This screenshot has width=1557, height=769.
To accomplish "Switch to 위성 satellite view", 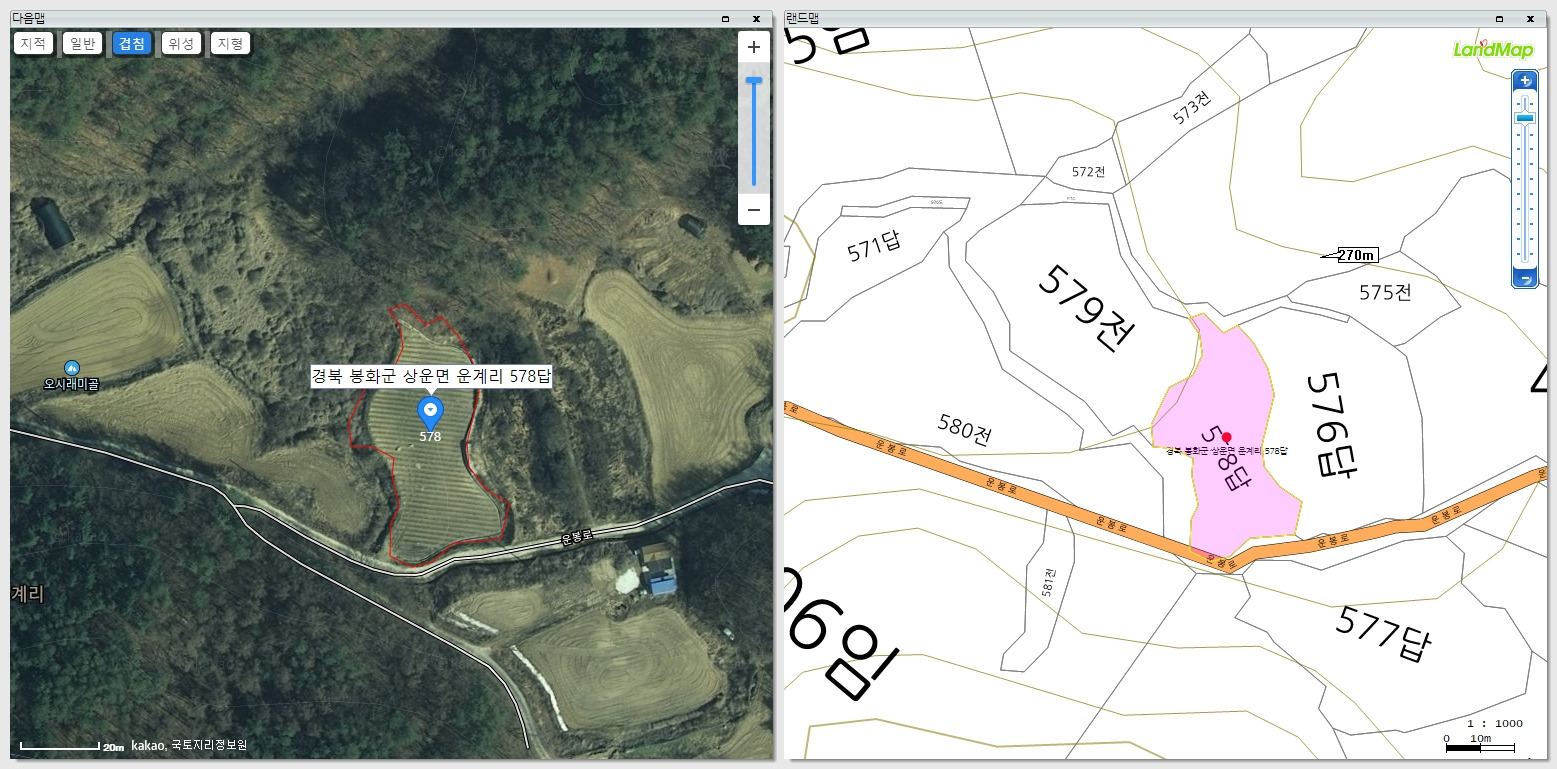I will click(x=181, y=43).
